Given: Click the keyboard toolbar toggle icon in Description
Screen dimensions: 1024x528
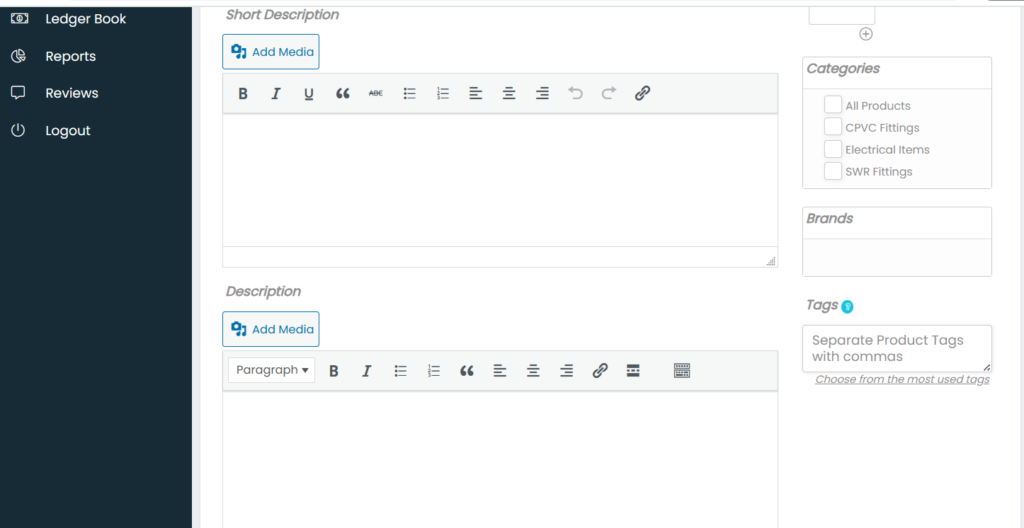Looking at the screenshot, I should click(682, 371).
